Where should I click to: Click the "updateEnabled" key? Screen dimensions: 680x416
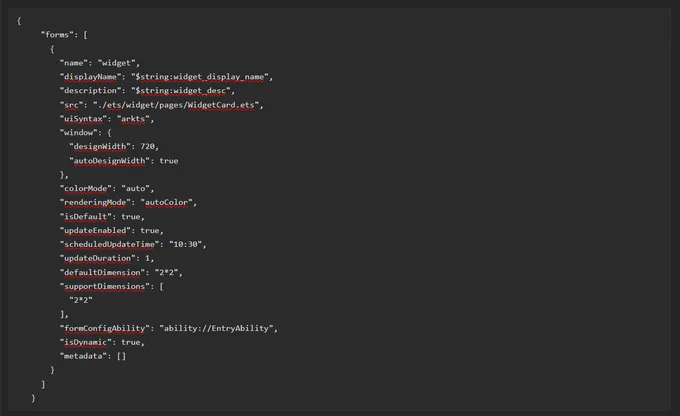pos(95,230)
